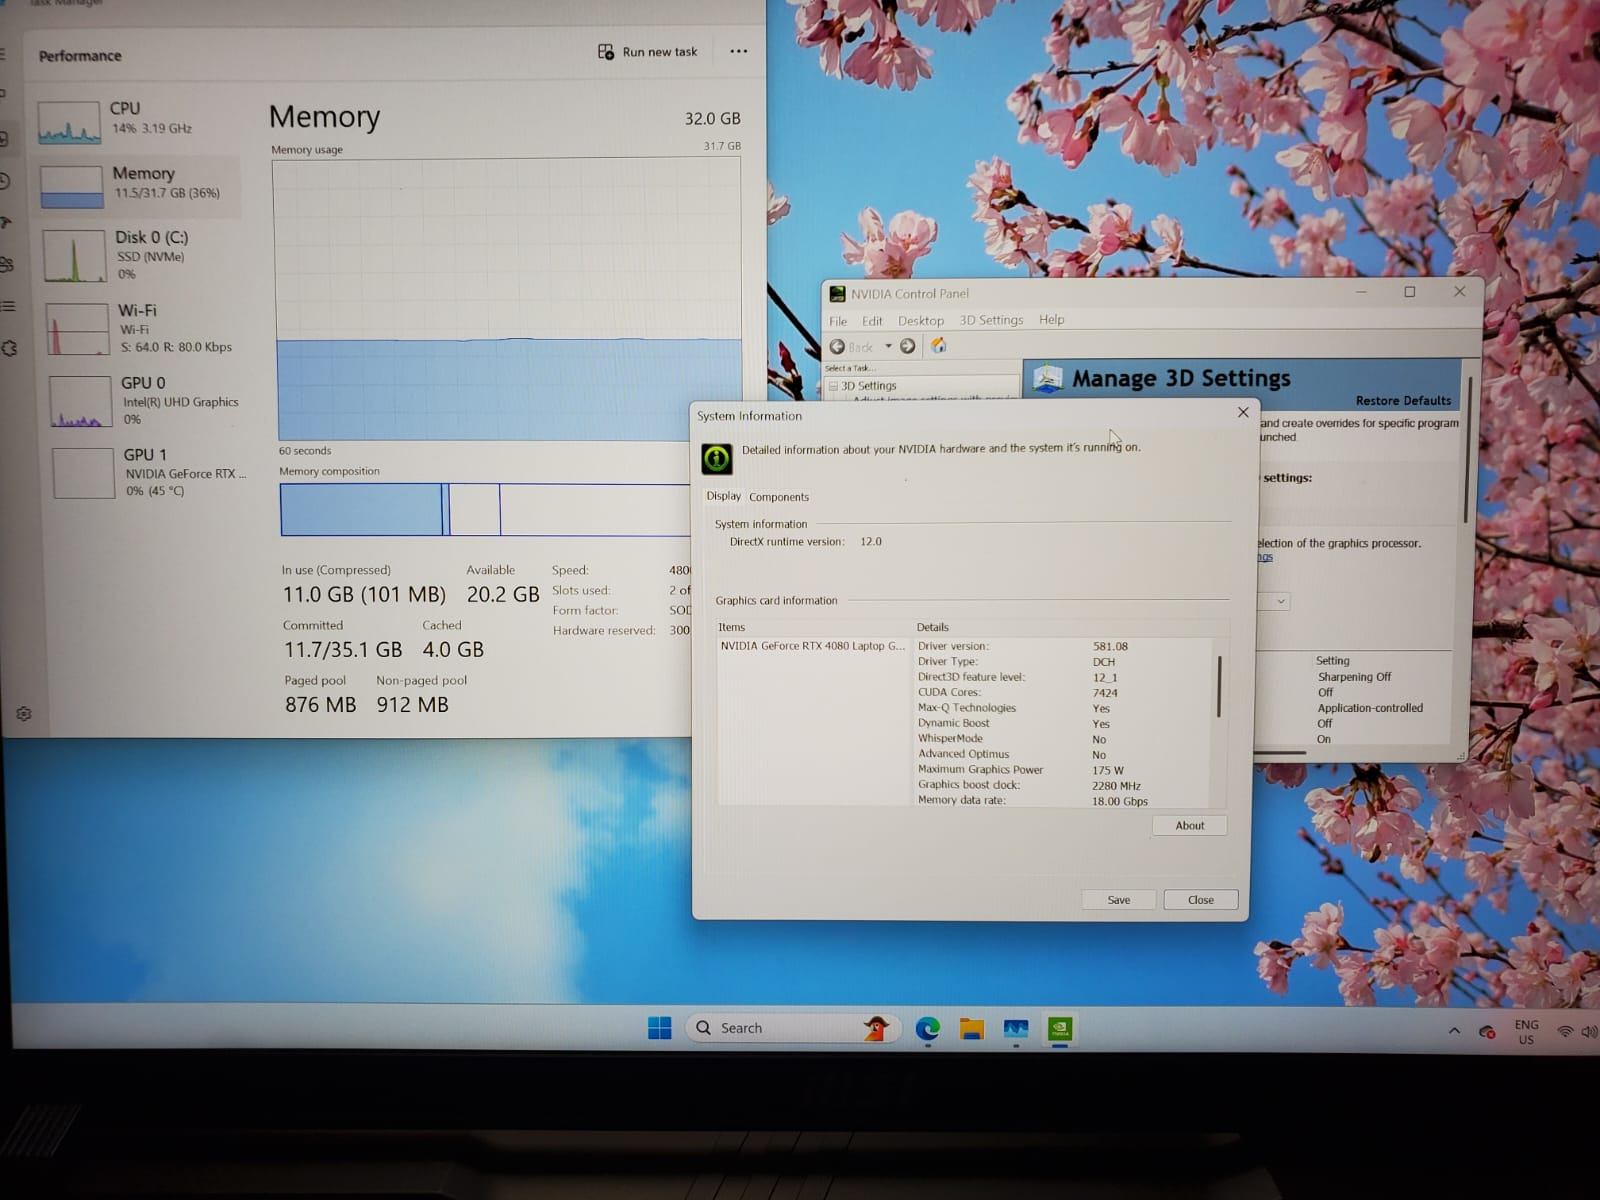Open the File menu in NVIDIA Control Panel
Viewport: 1600px width, 1200px height.
[x=838, y=321]
